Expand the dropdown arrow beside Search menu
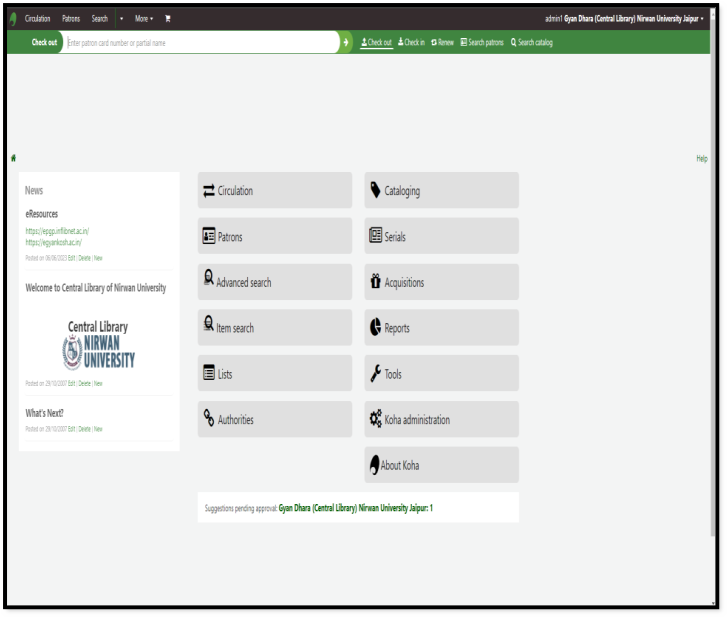 [x=121, y=19]
